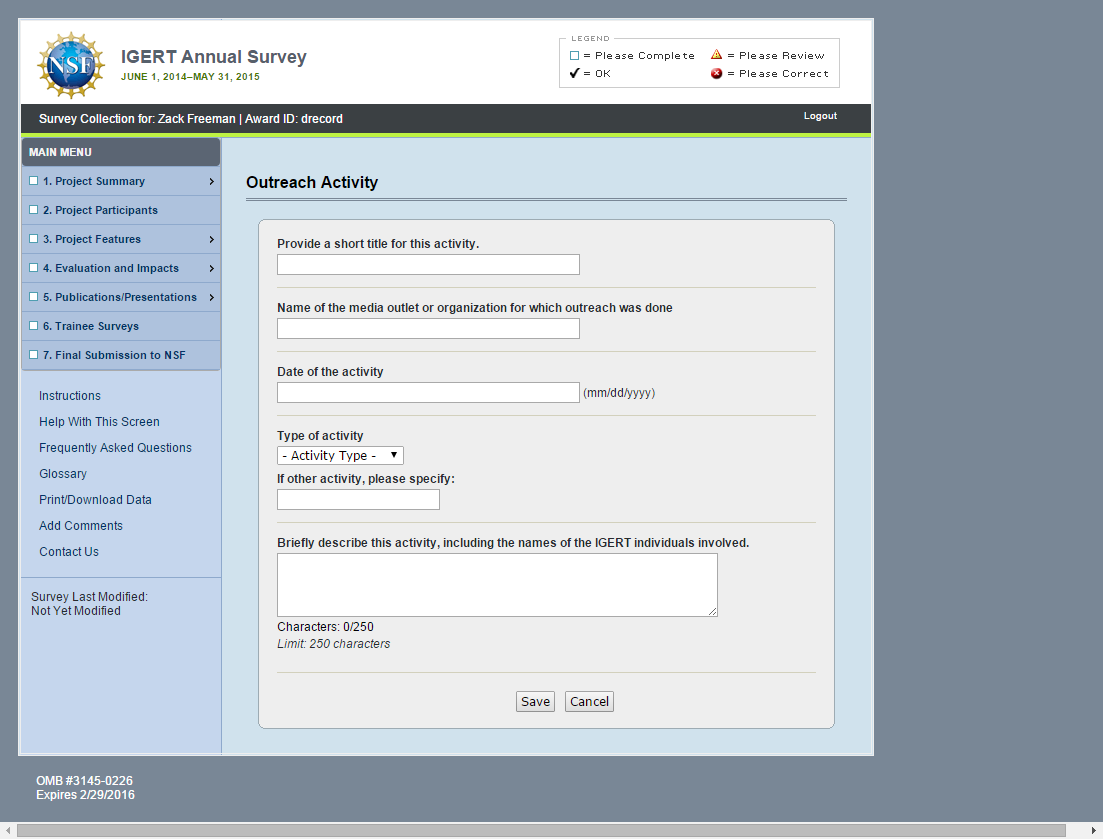This screenshot has width=1103, height=839.
Task: Save the outreach activity form
Action: coord(535,702)
